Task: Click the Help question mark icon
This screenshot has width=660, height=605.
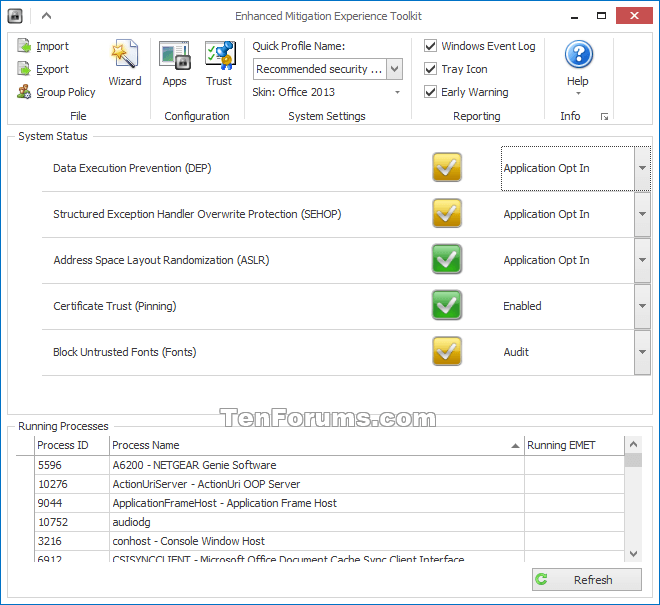Action: pyautogui.click(x=578, y=54)
